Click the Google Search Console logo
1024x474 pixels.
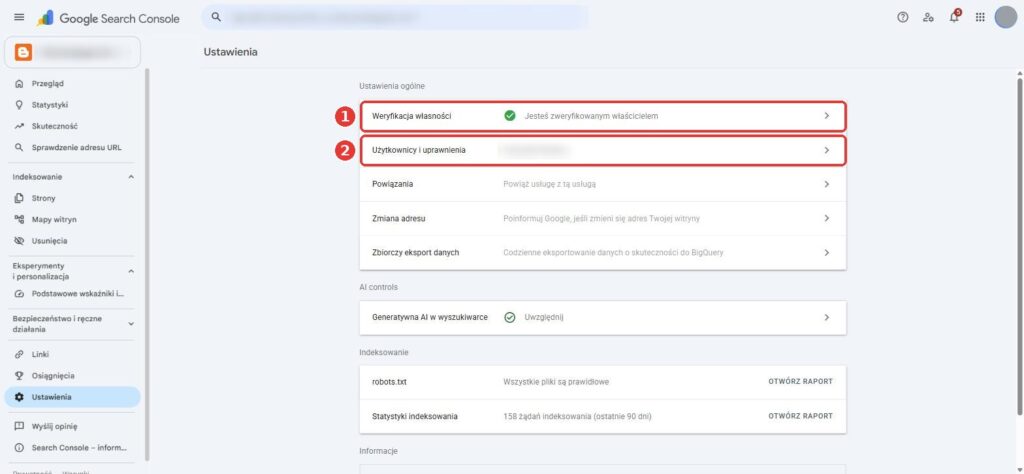108,18
